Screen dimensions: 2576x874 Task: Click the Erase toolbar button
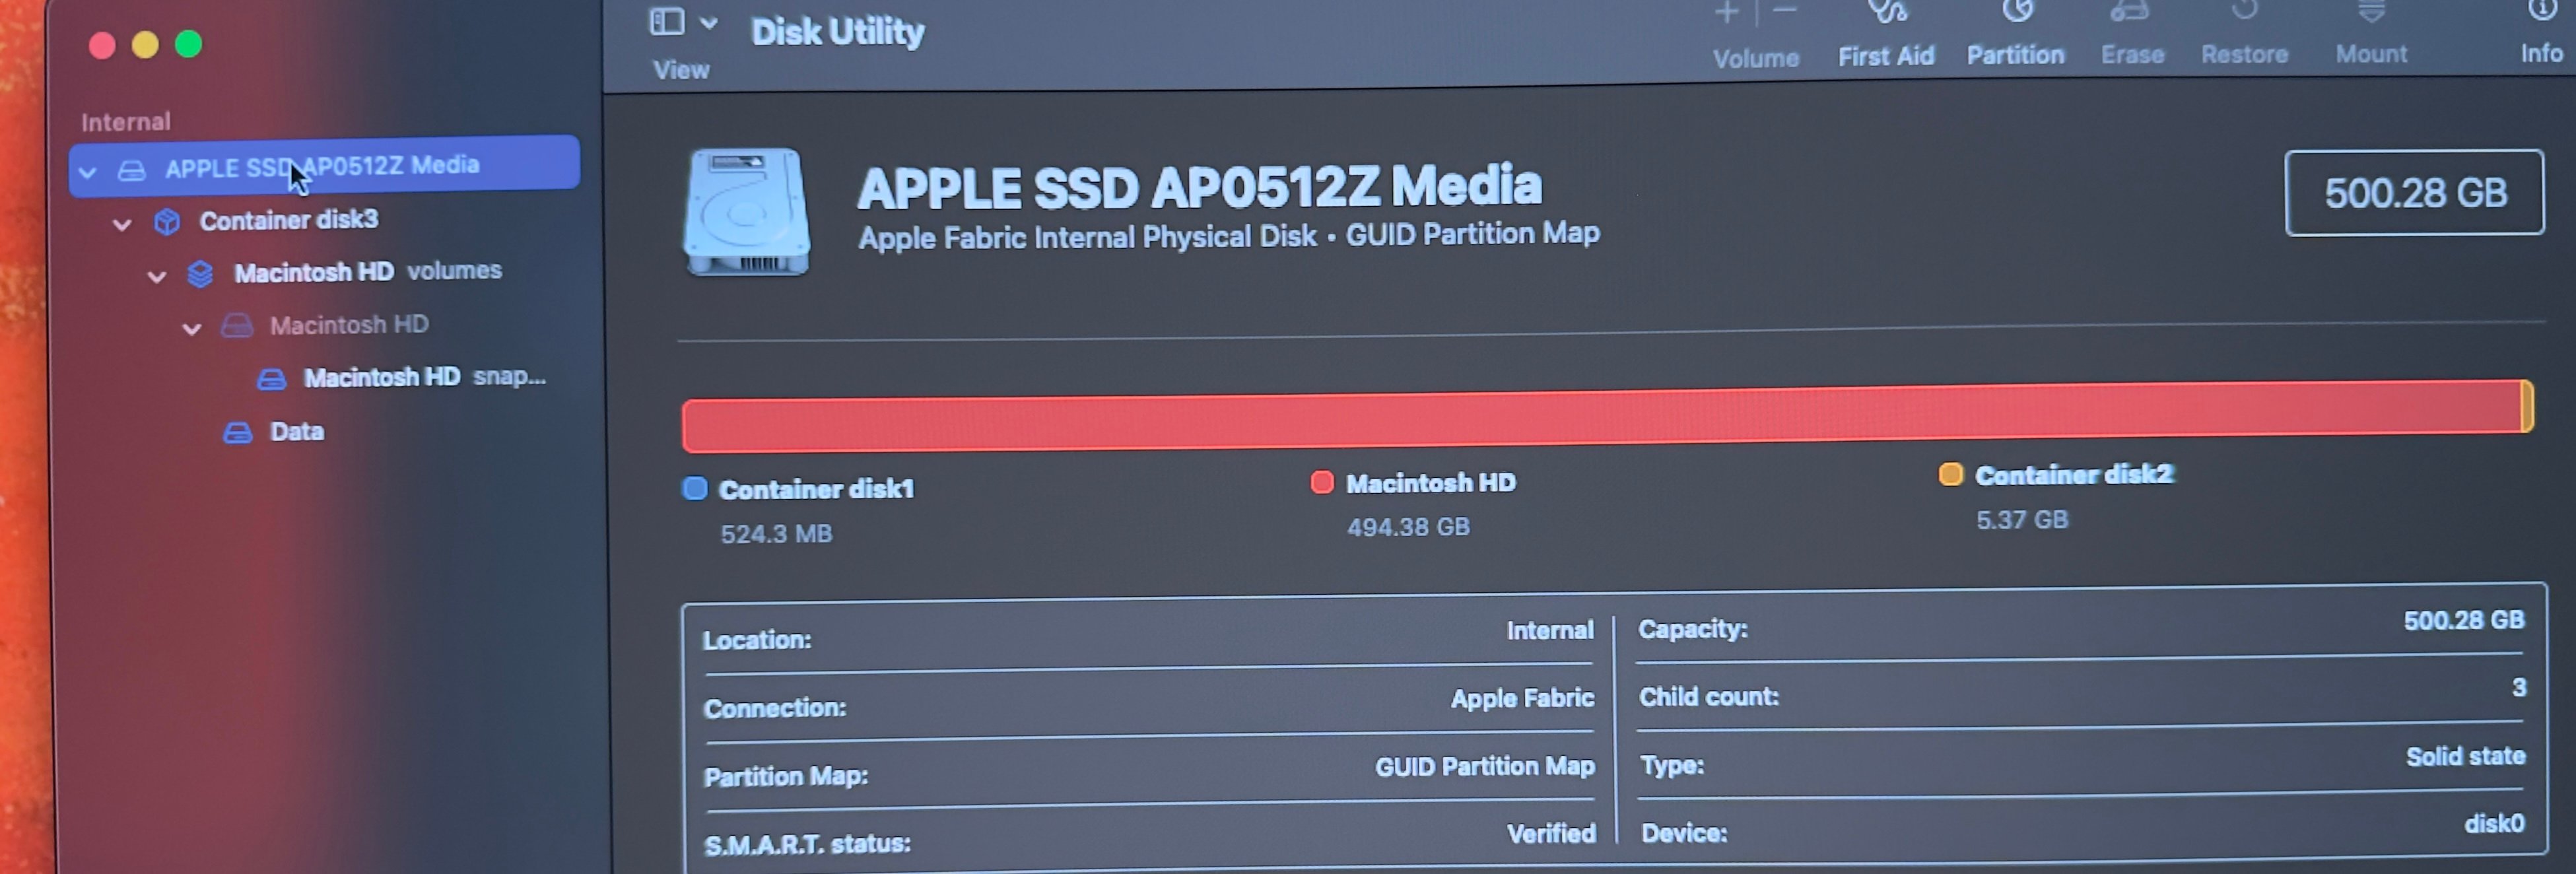(x=2132, y=34)
